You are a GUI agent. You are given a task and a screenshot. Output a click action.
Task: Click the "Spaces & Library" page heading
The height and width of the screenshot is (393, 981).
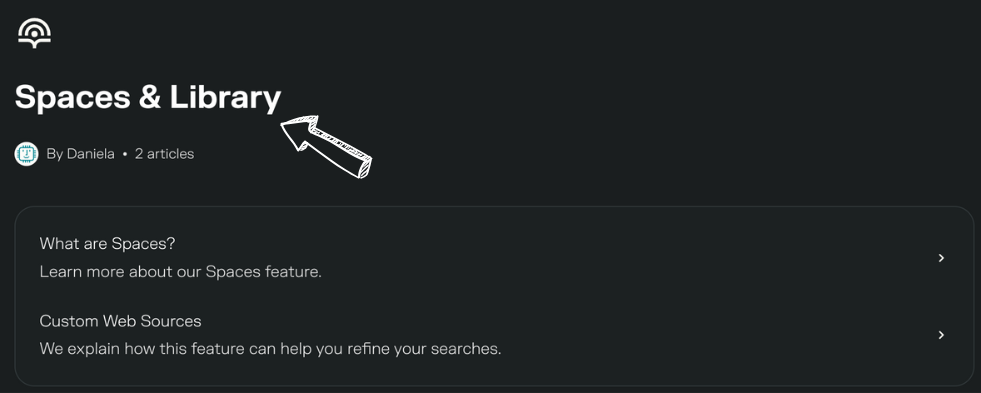pos(148,98)
